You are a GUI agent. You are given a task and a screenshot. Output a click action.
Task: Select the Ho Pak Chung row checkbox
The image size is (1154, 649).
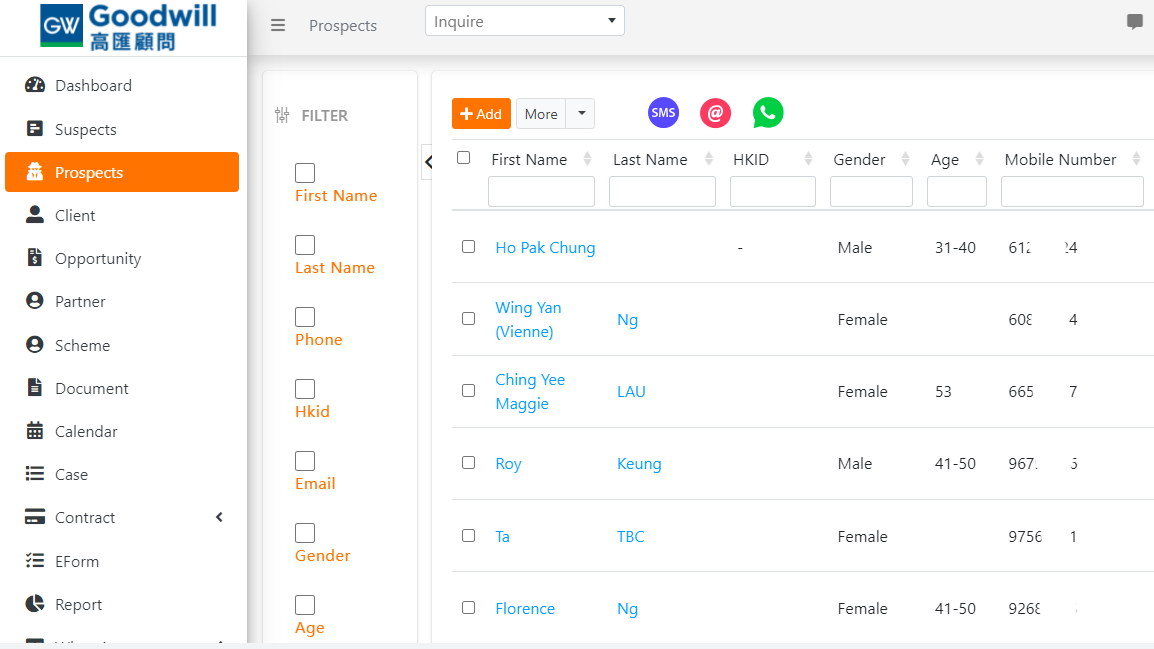(468, 247)
